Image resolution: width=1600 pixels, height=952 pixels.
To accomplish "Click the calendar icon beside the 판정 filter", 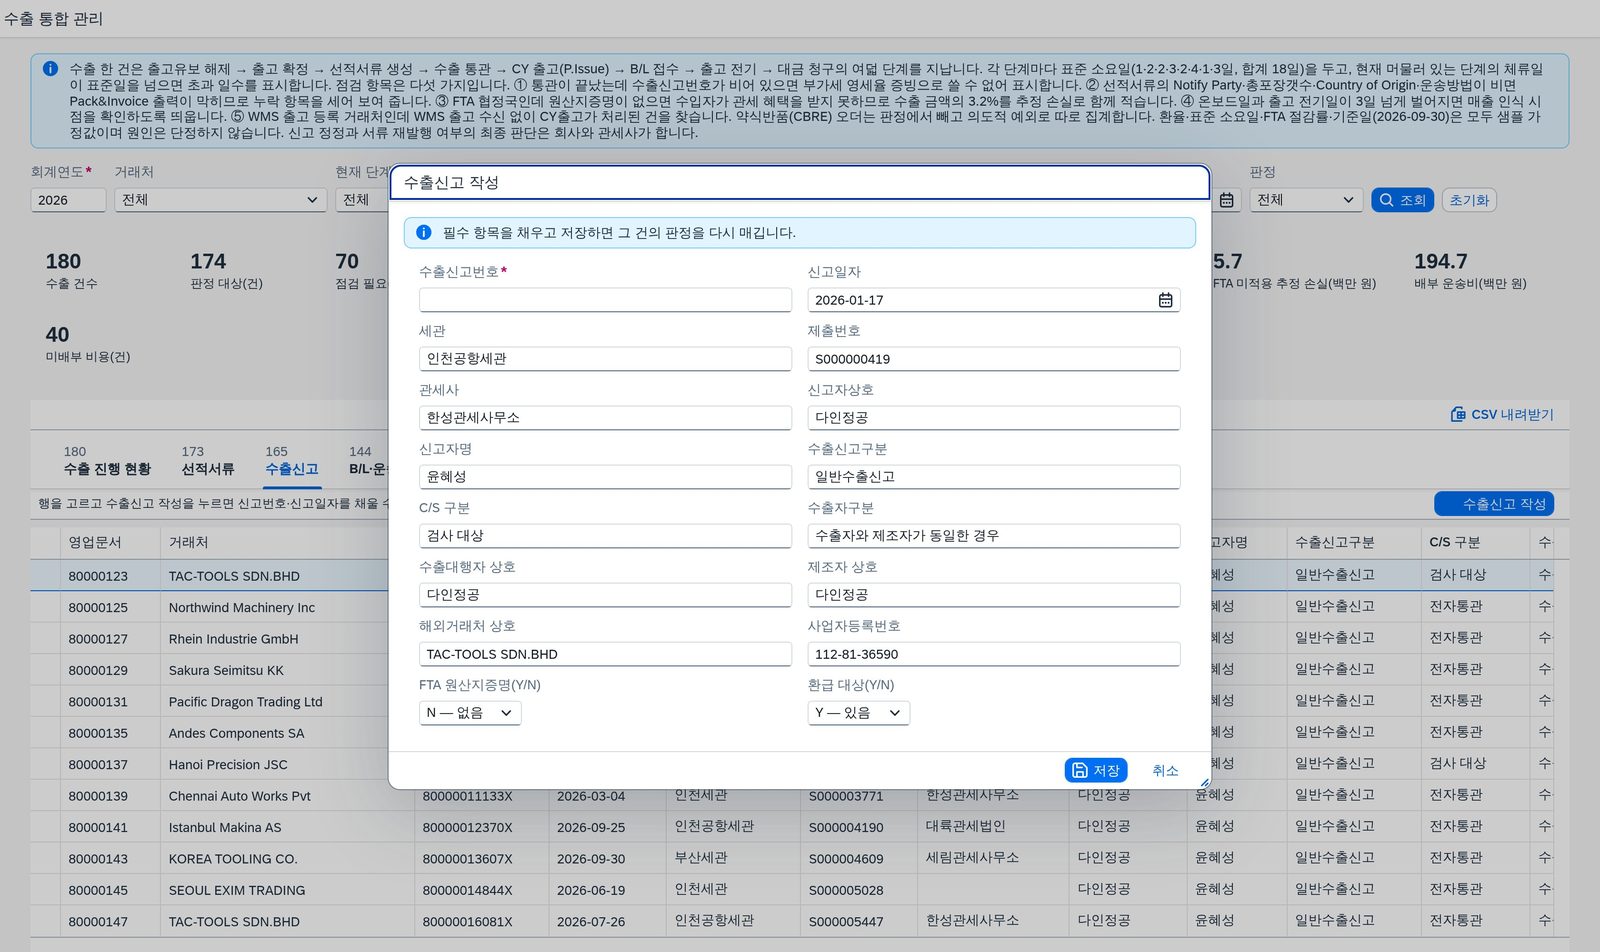I will pyautogui.click(x=1227, y=200).
